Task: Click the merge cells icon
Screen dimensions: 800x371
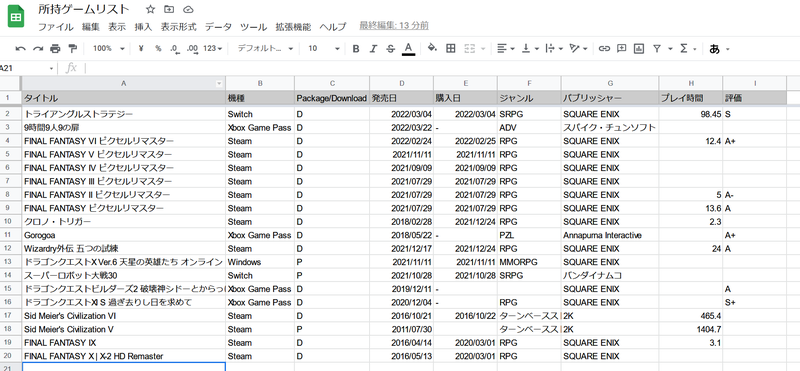Action: point(469,48)
